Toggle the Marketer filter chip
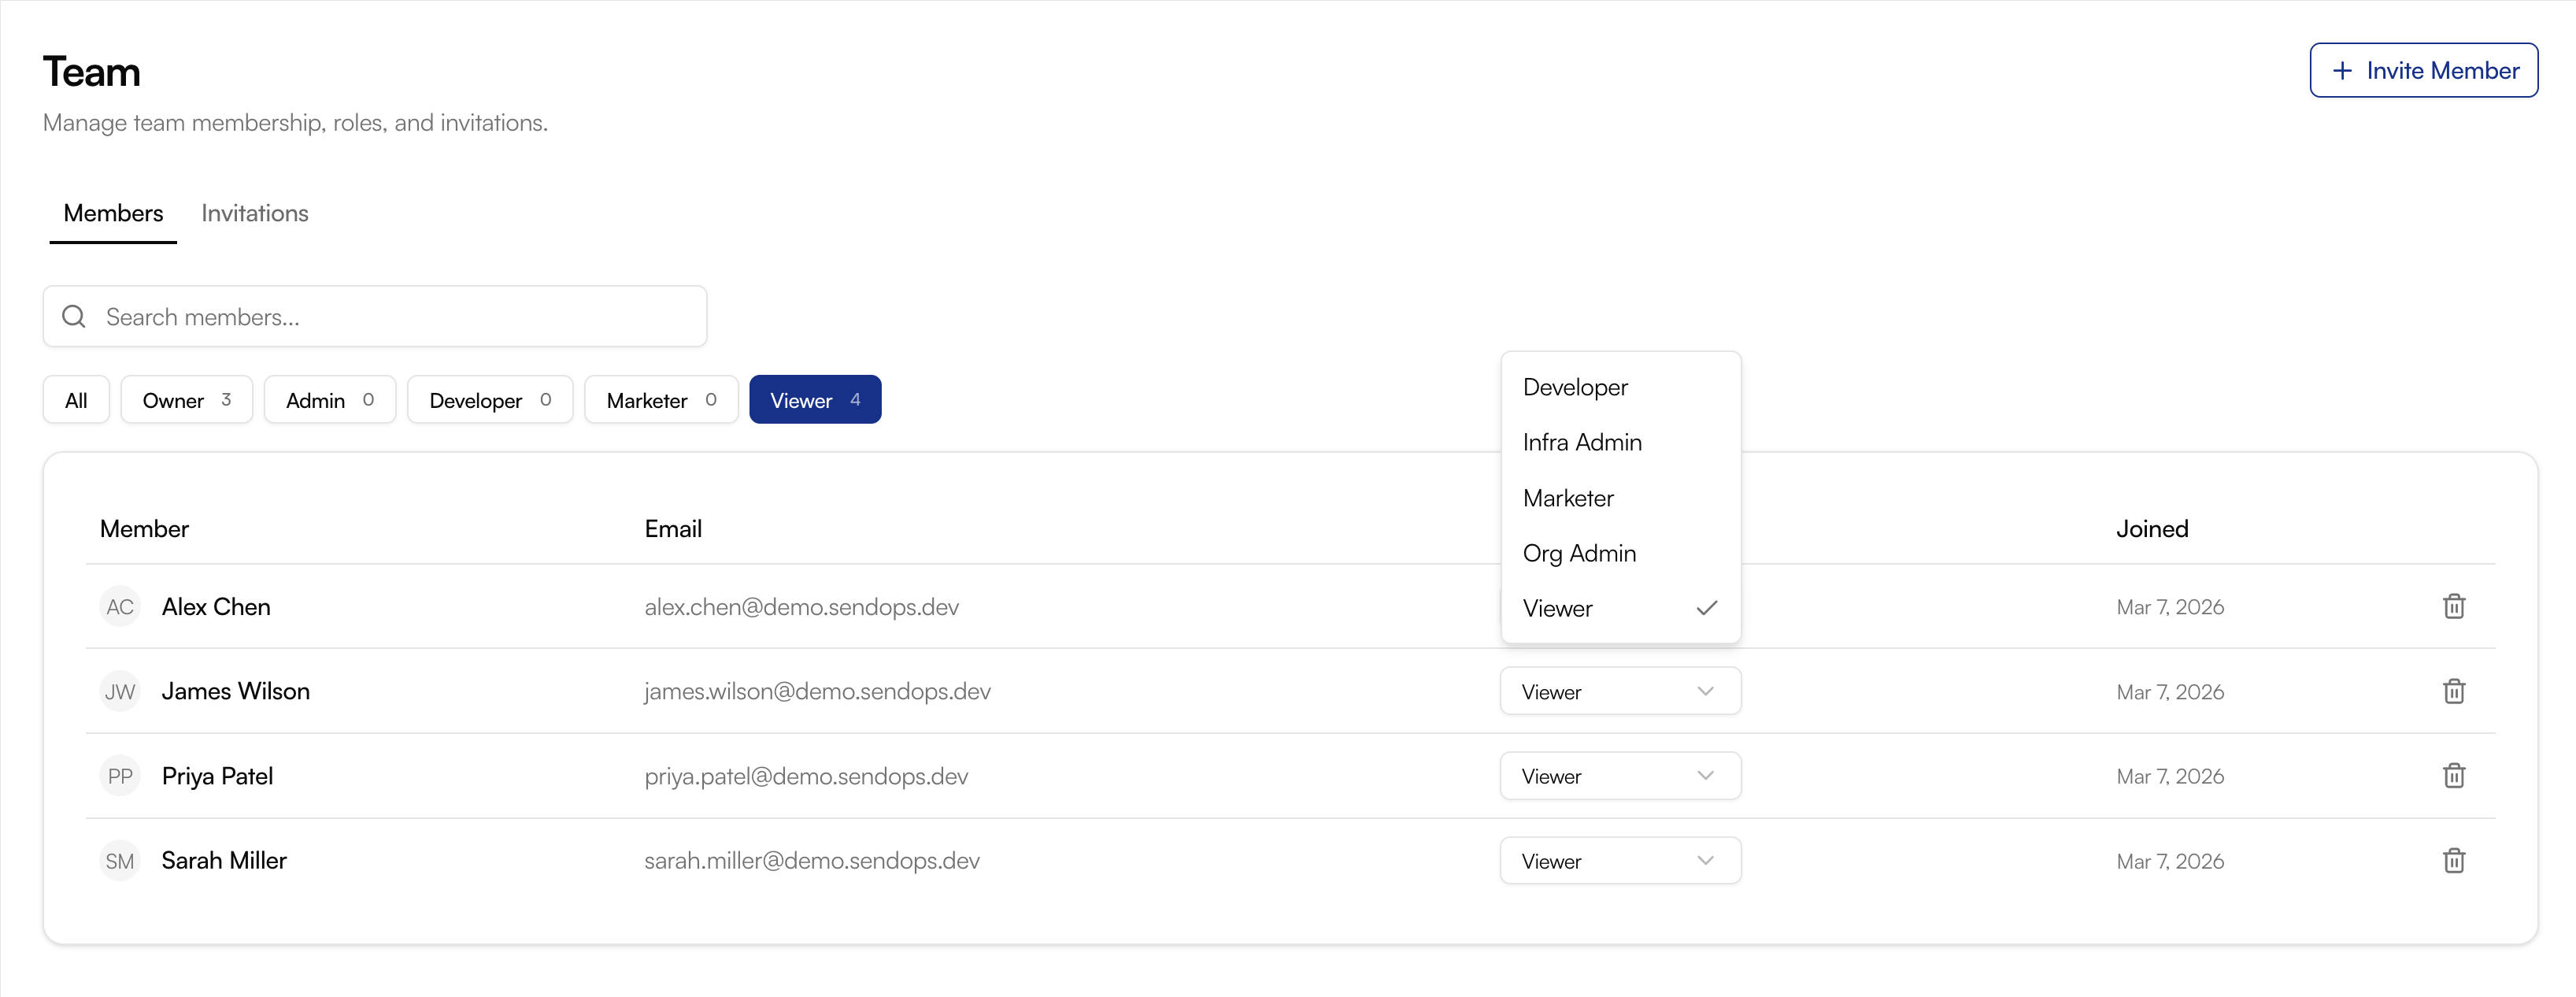 (660, 400)
